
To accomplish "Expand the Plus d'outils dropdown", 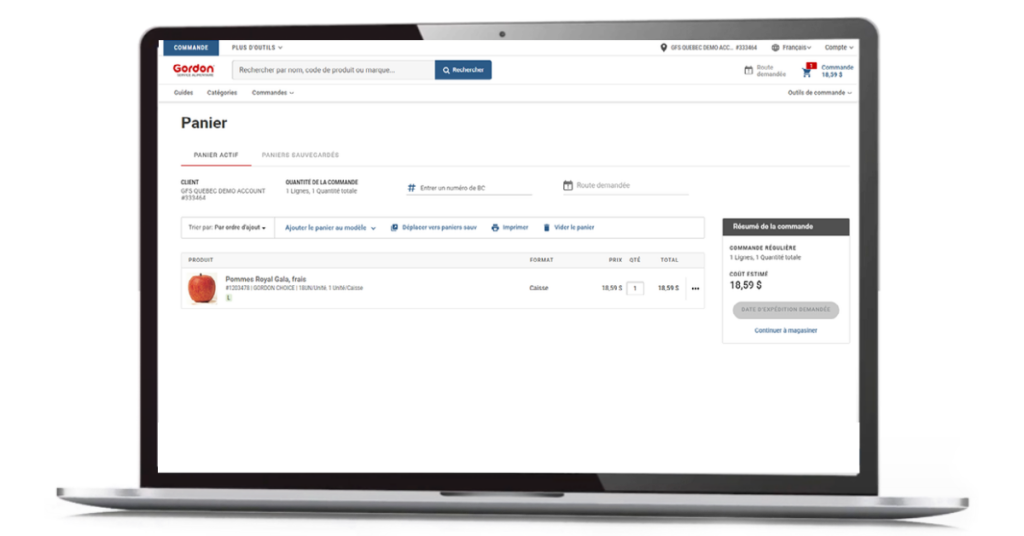I will 257,47.
